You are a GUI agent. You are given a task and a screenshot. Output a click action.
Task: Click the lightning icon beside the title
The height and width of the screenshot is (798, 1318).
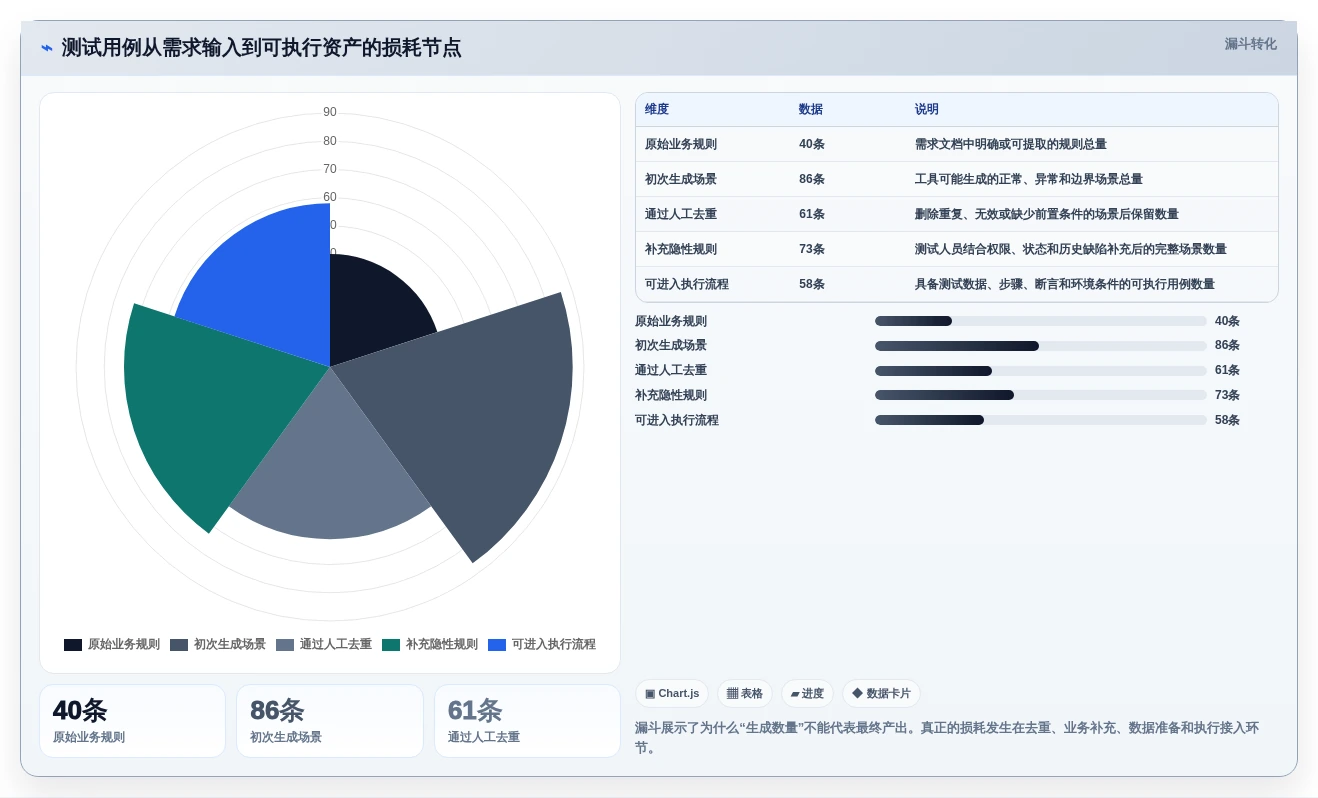tap(47, 48)
